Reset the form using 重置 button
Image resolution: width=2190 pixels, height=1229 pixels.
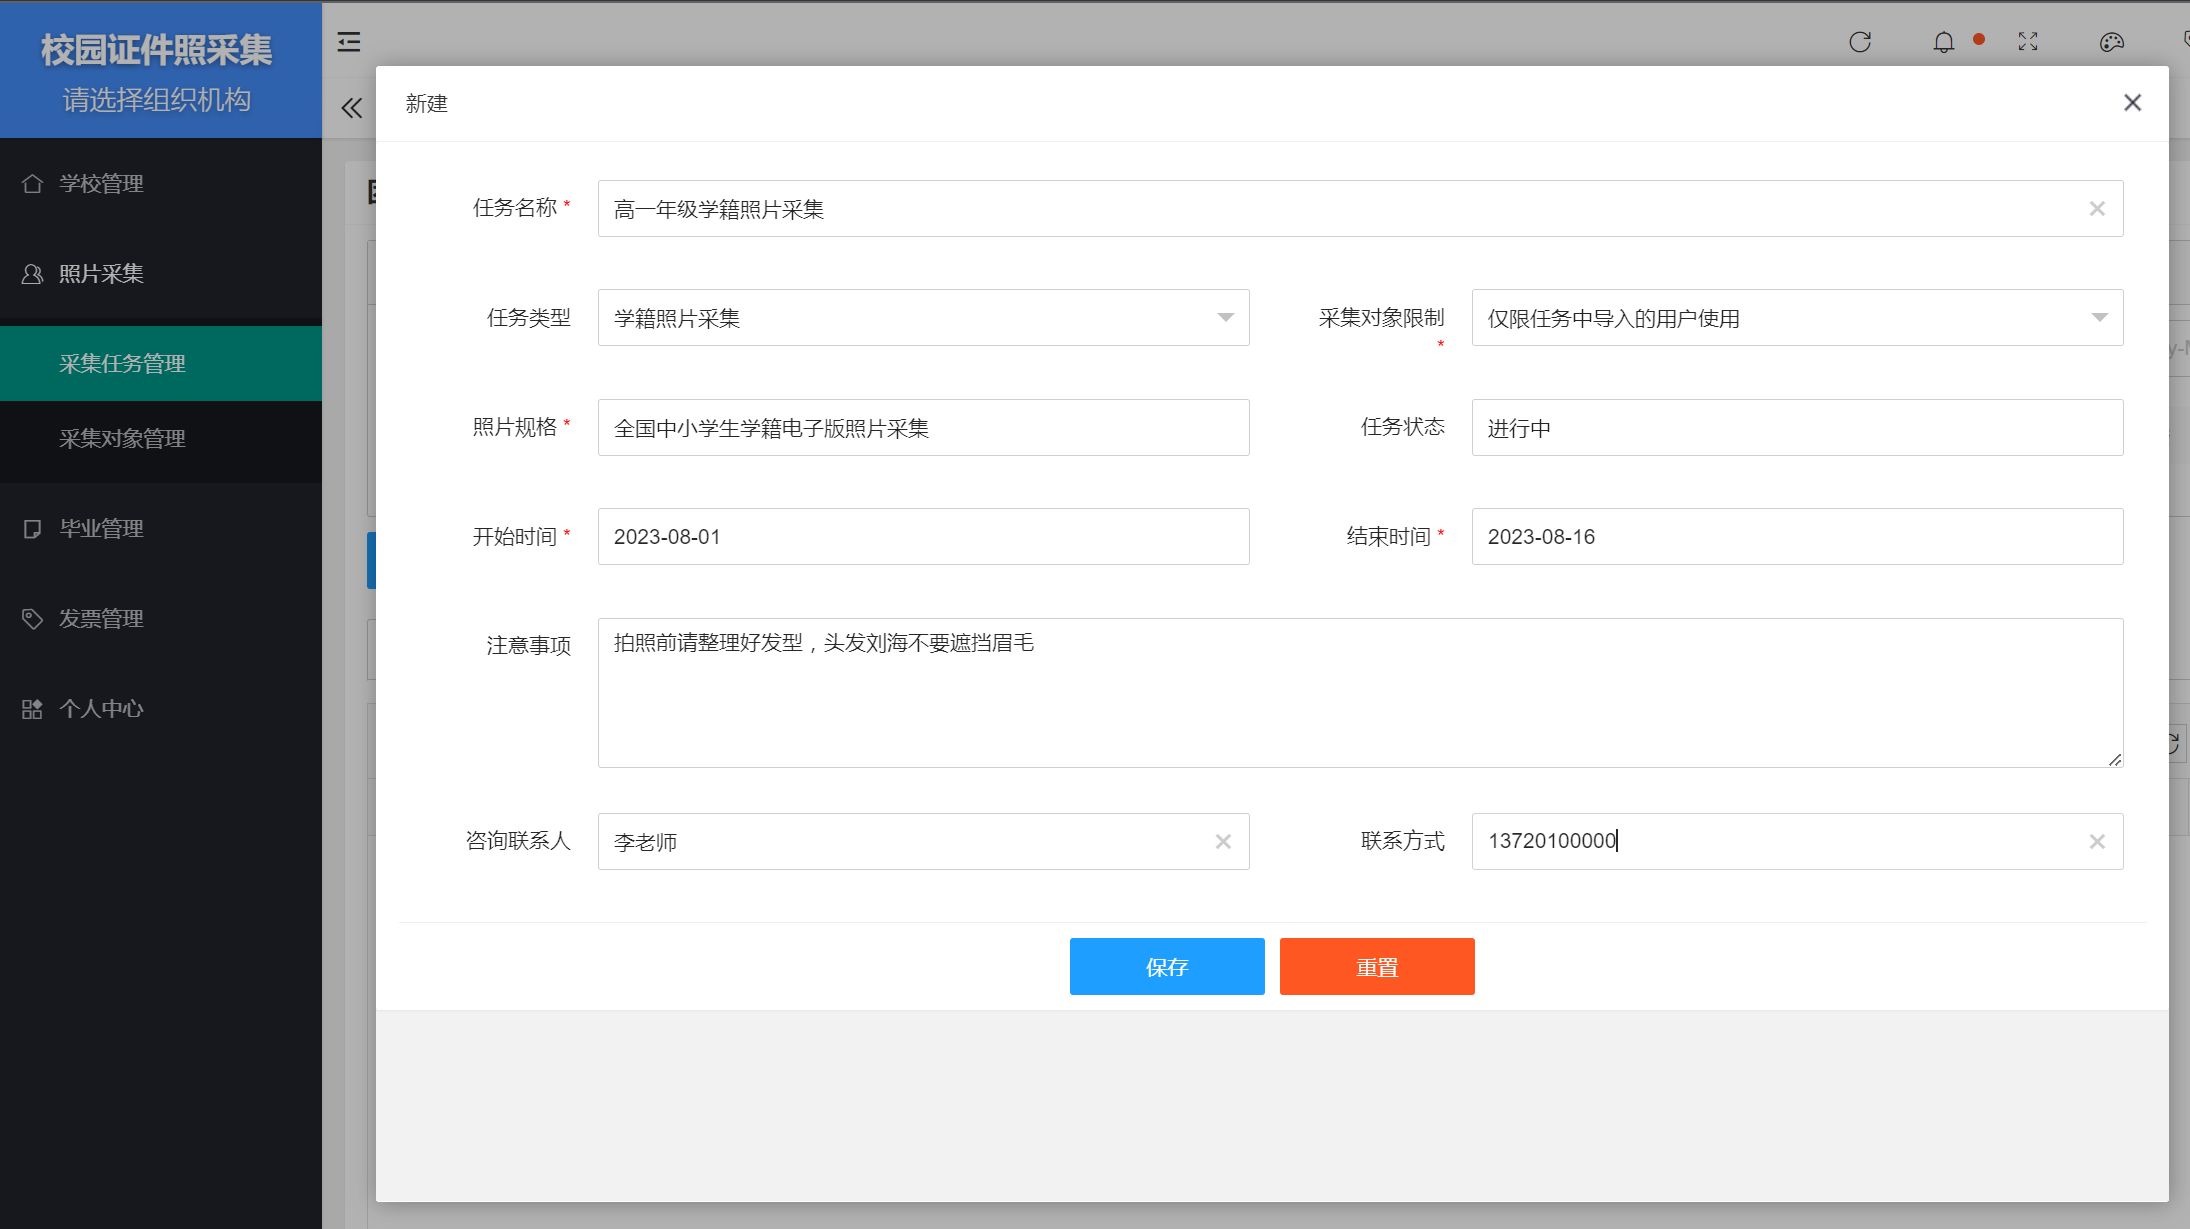tap(1377, 966)
